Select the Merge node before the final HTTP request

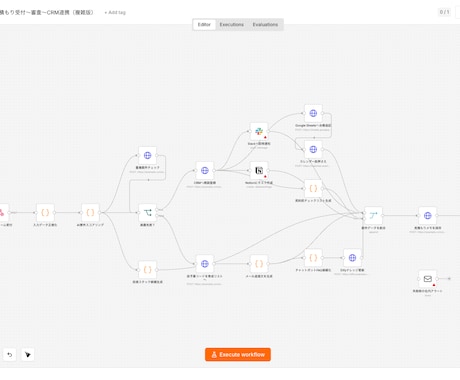373,216
